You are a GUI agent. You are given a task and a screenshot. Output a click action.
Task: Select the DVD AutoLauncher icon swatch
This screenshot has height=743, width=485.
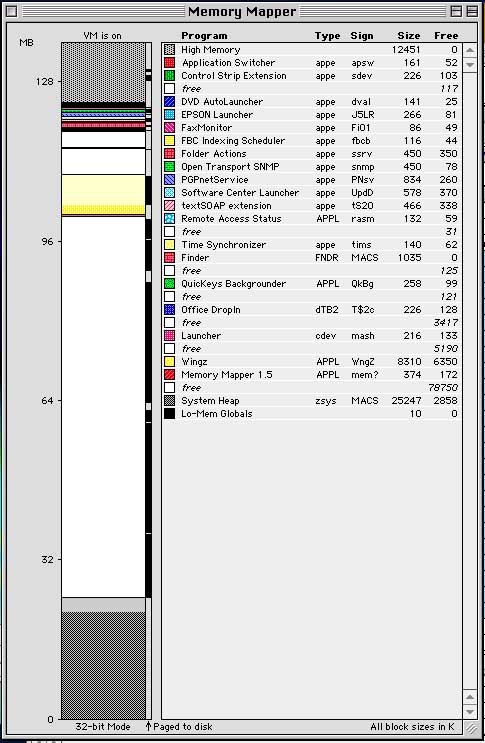pos(169,101)
